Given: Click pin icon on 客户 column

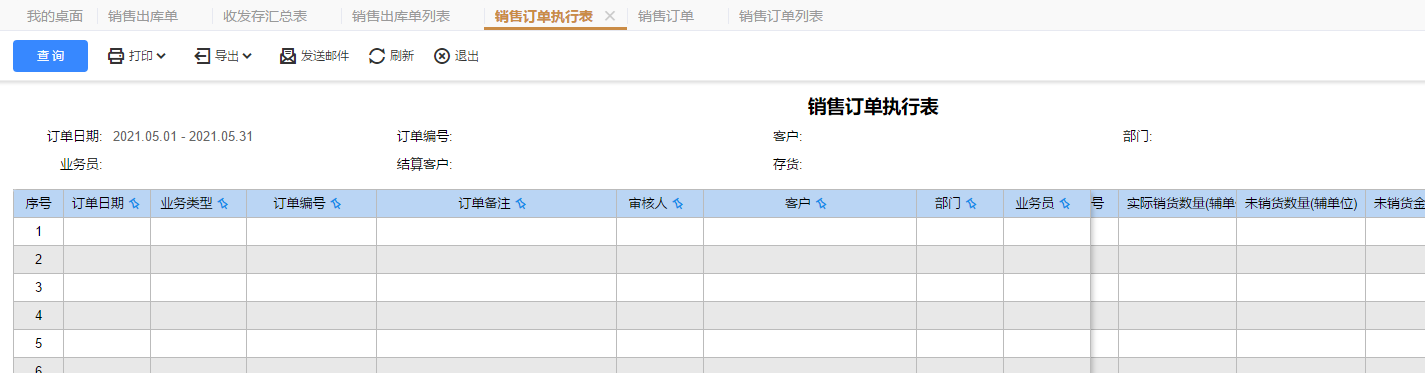Looking at the screenshot, I should click(x=821, y=203).
